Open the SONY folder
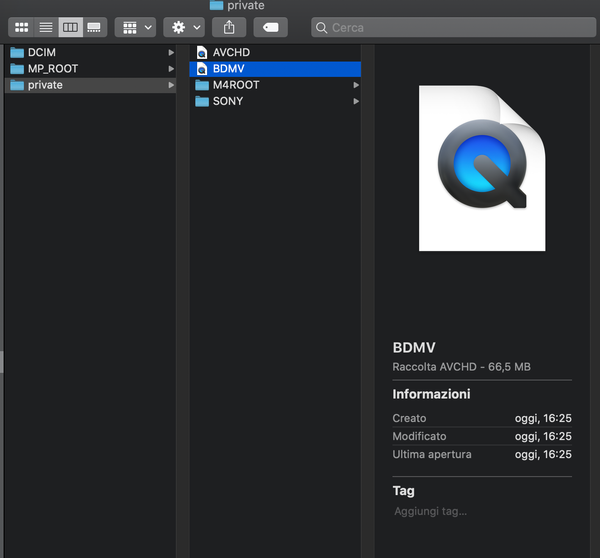 point(227,101)
